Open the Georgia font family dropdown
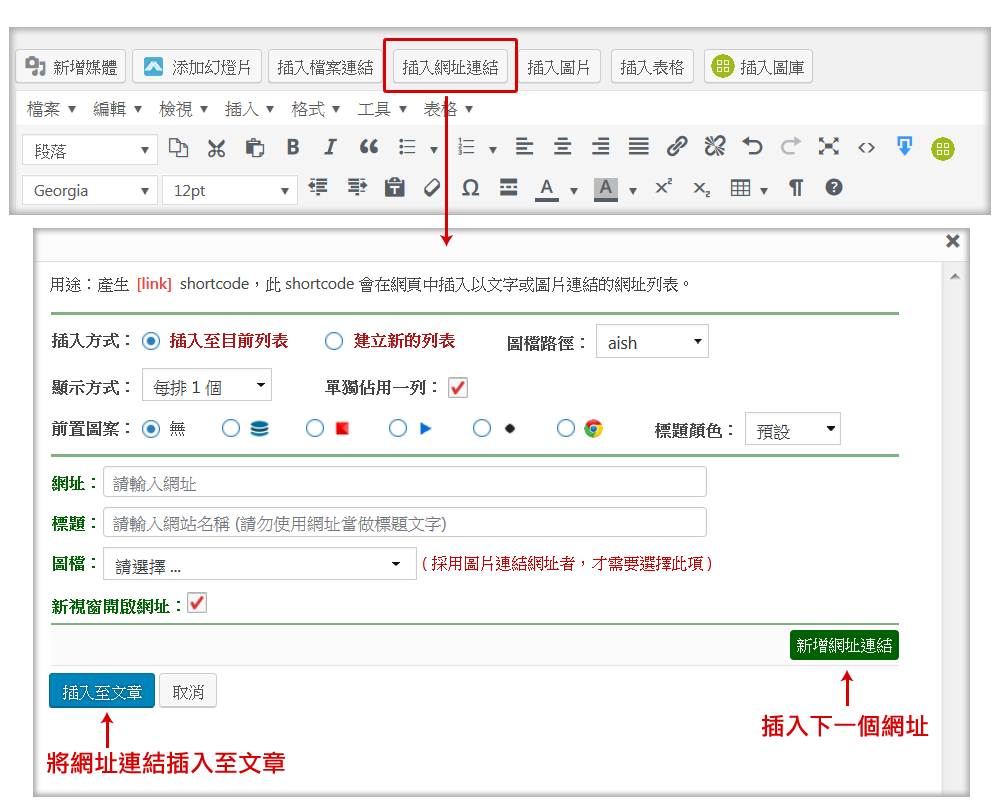Viewport: 1000px width, 807px height. pos(89,190)
